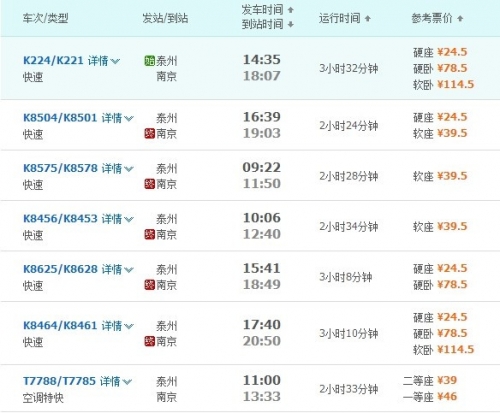Open train K8464/K8461 link
This screenshot has height=413, width=500.
[x=60, y=325]
